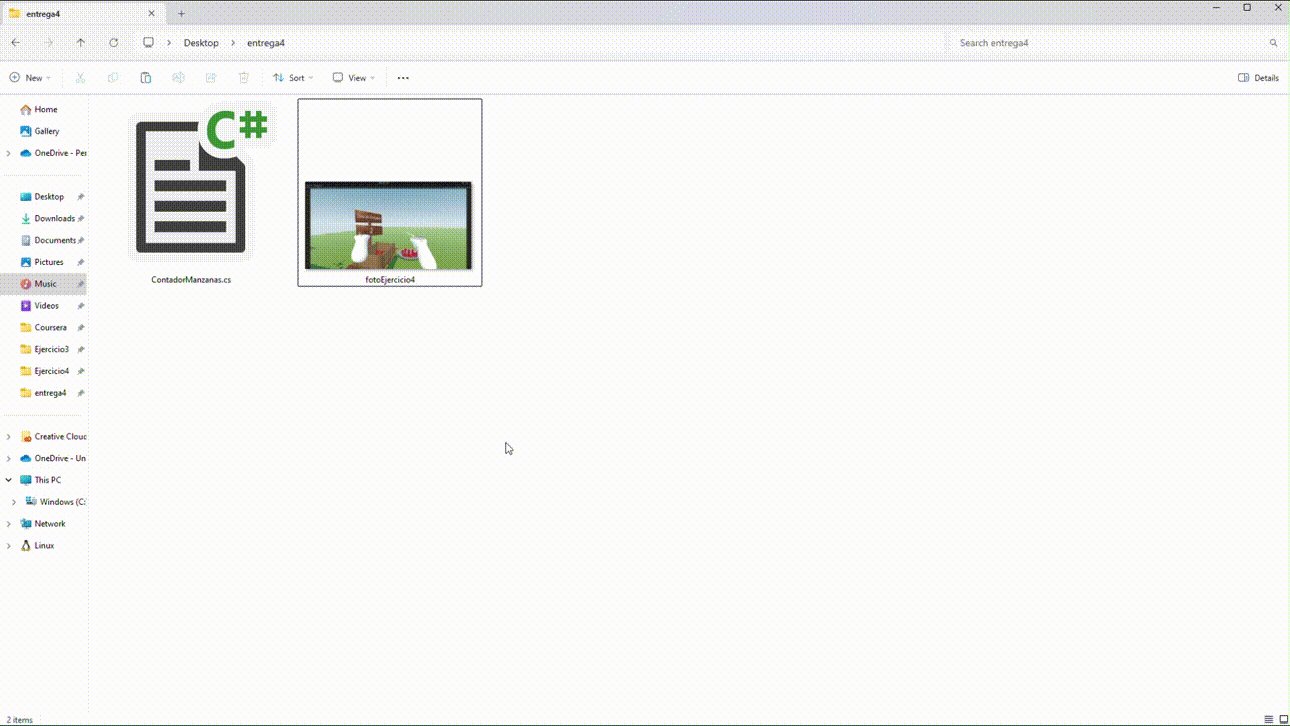Click the Rename icon in toolbar
The height and width of the screenshot is (726, 1290).
178,78
